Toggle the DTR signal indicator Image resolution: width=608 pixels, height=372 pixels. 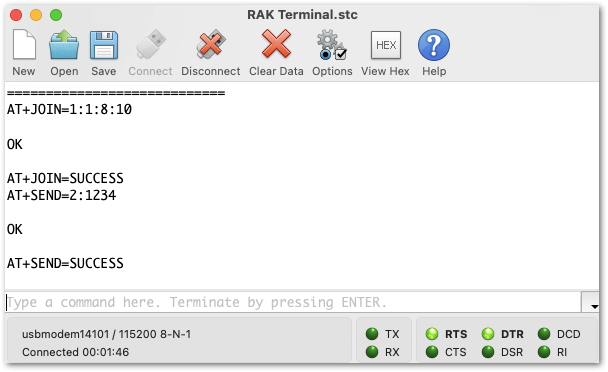click(488, 334)
